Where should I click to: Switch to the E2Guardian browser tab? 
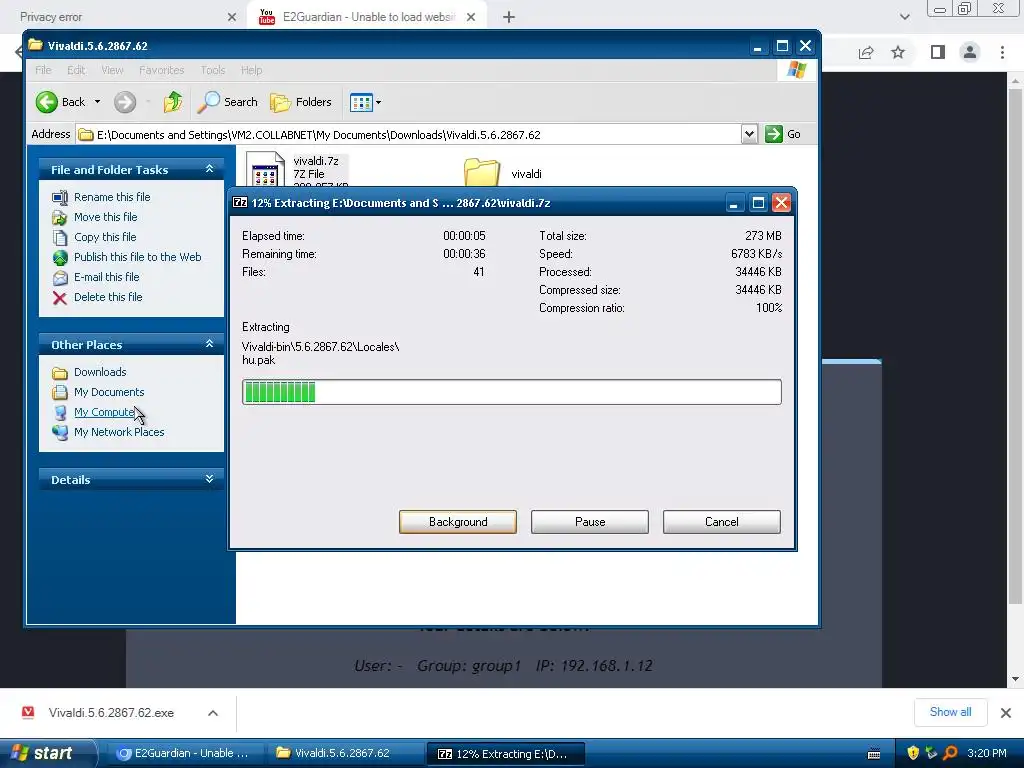(x=367, y=17)
